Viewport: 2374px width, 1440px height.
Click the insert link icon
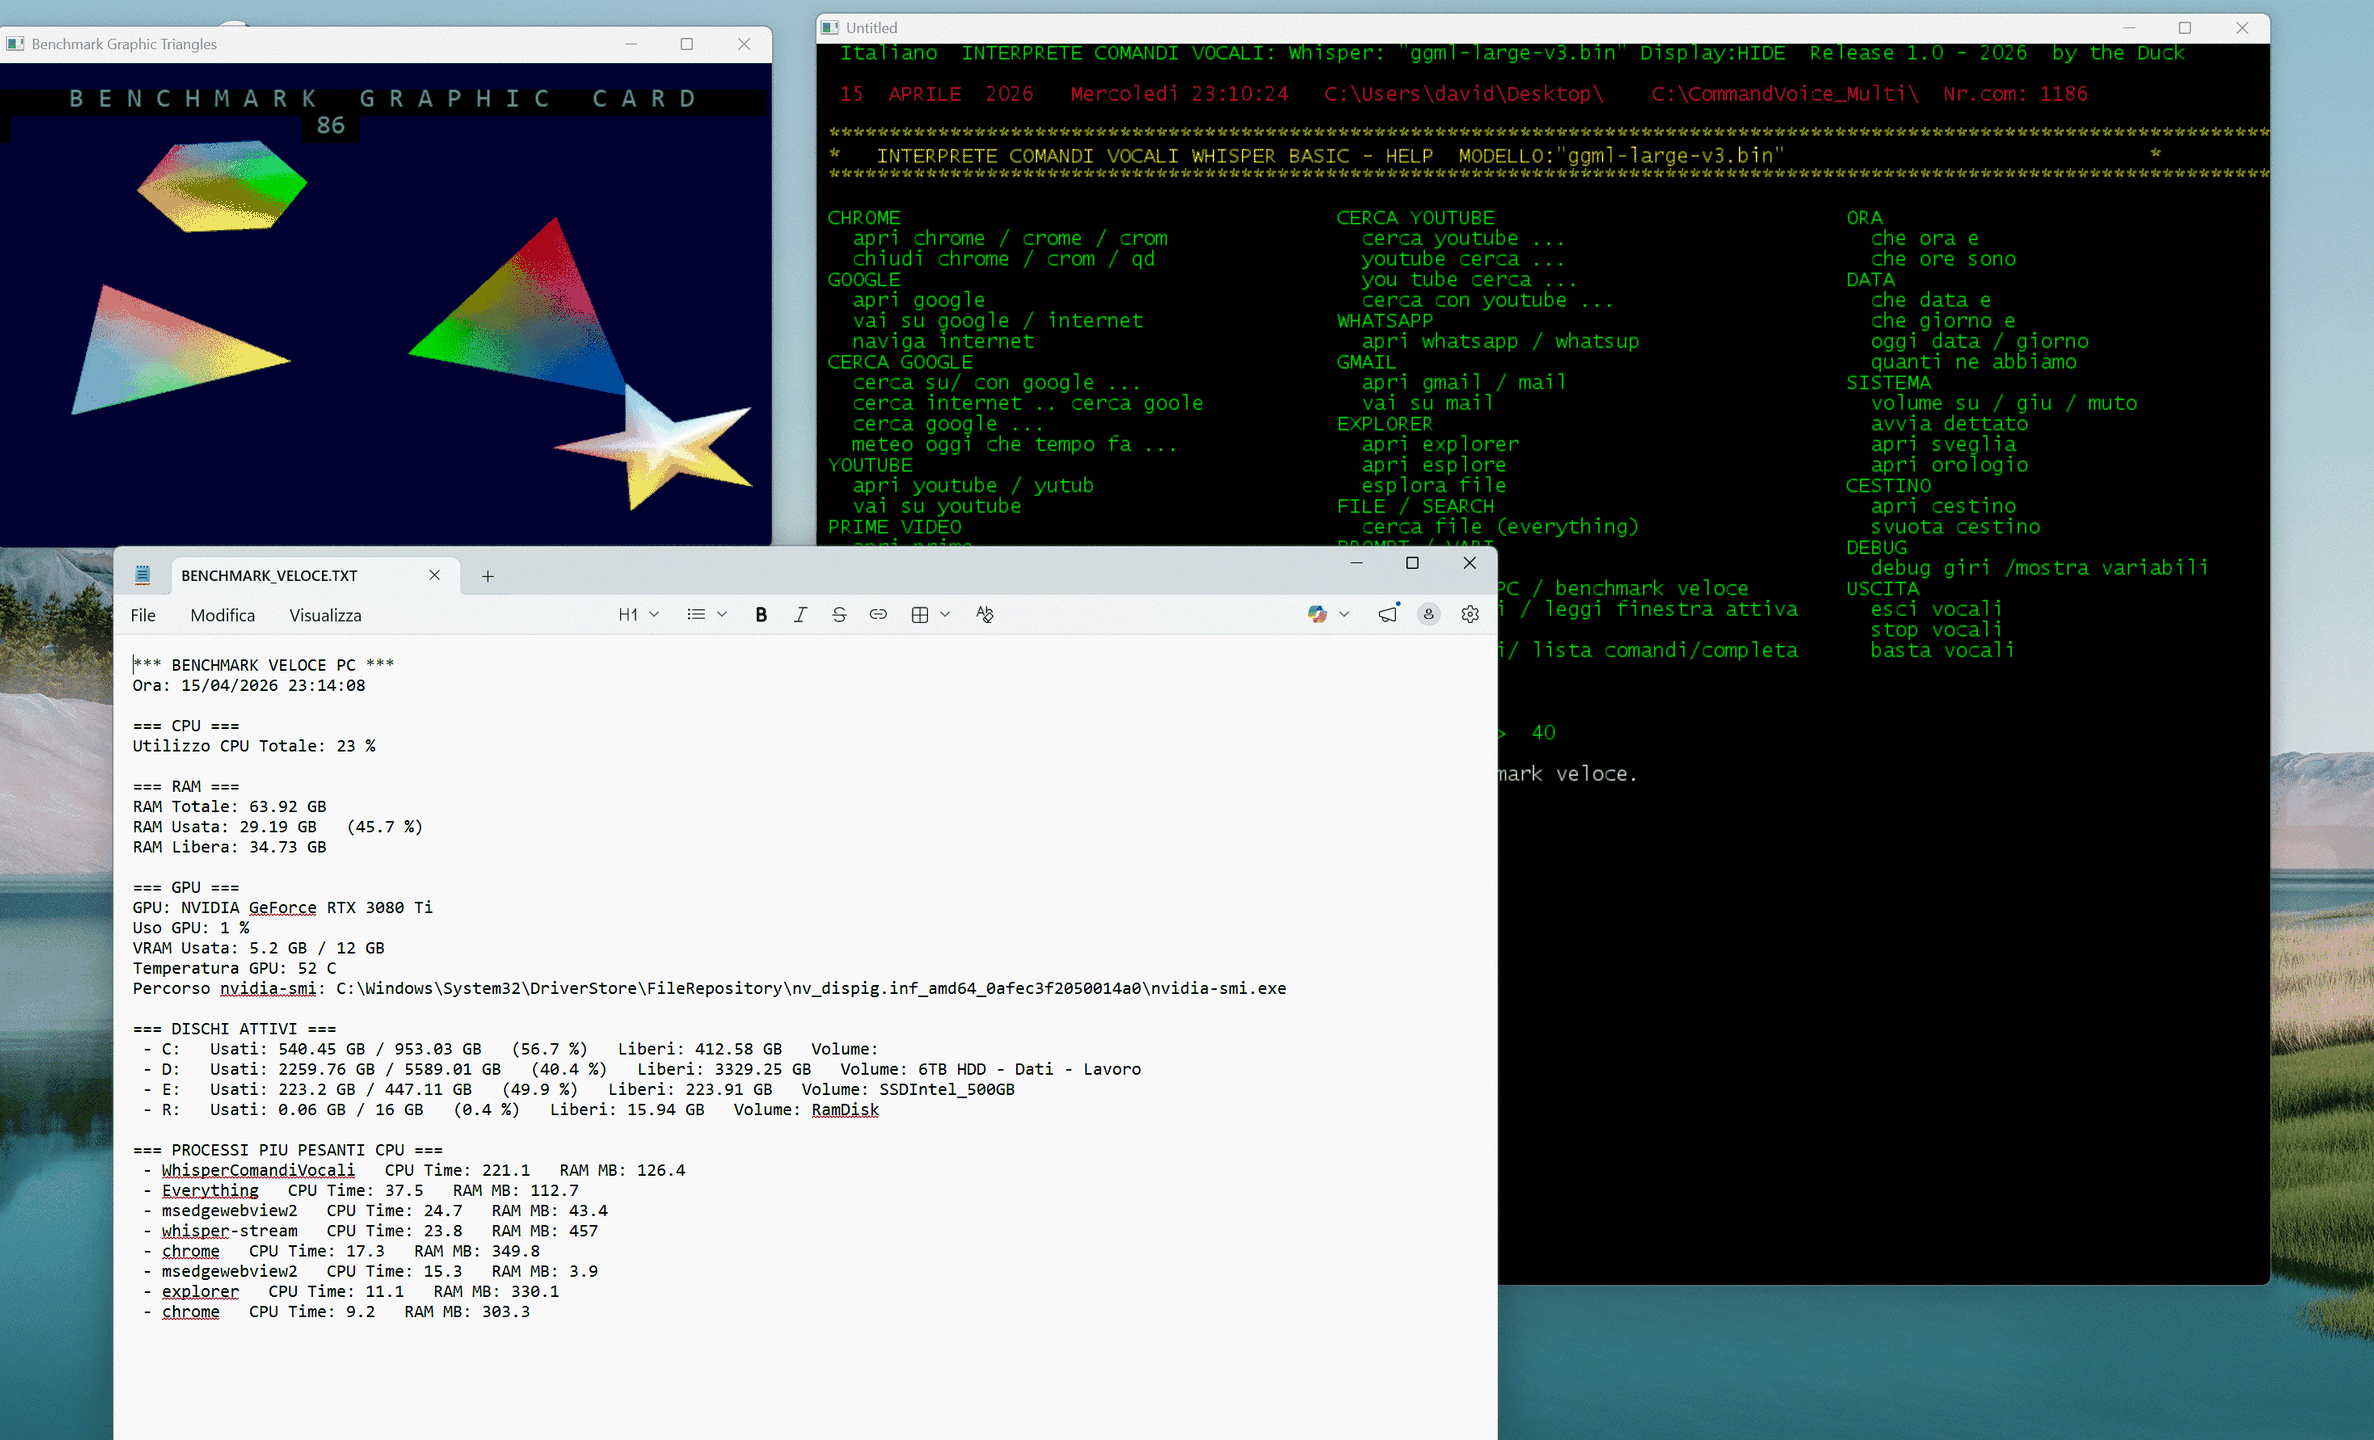[x=878, y=615]
